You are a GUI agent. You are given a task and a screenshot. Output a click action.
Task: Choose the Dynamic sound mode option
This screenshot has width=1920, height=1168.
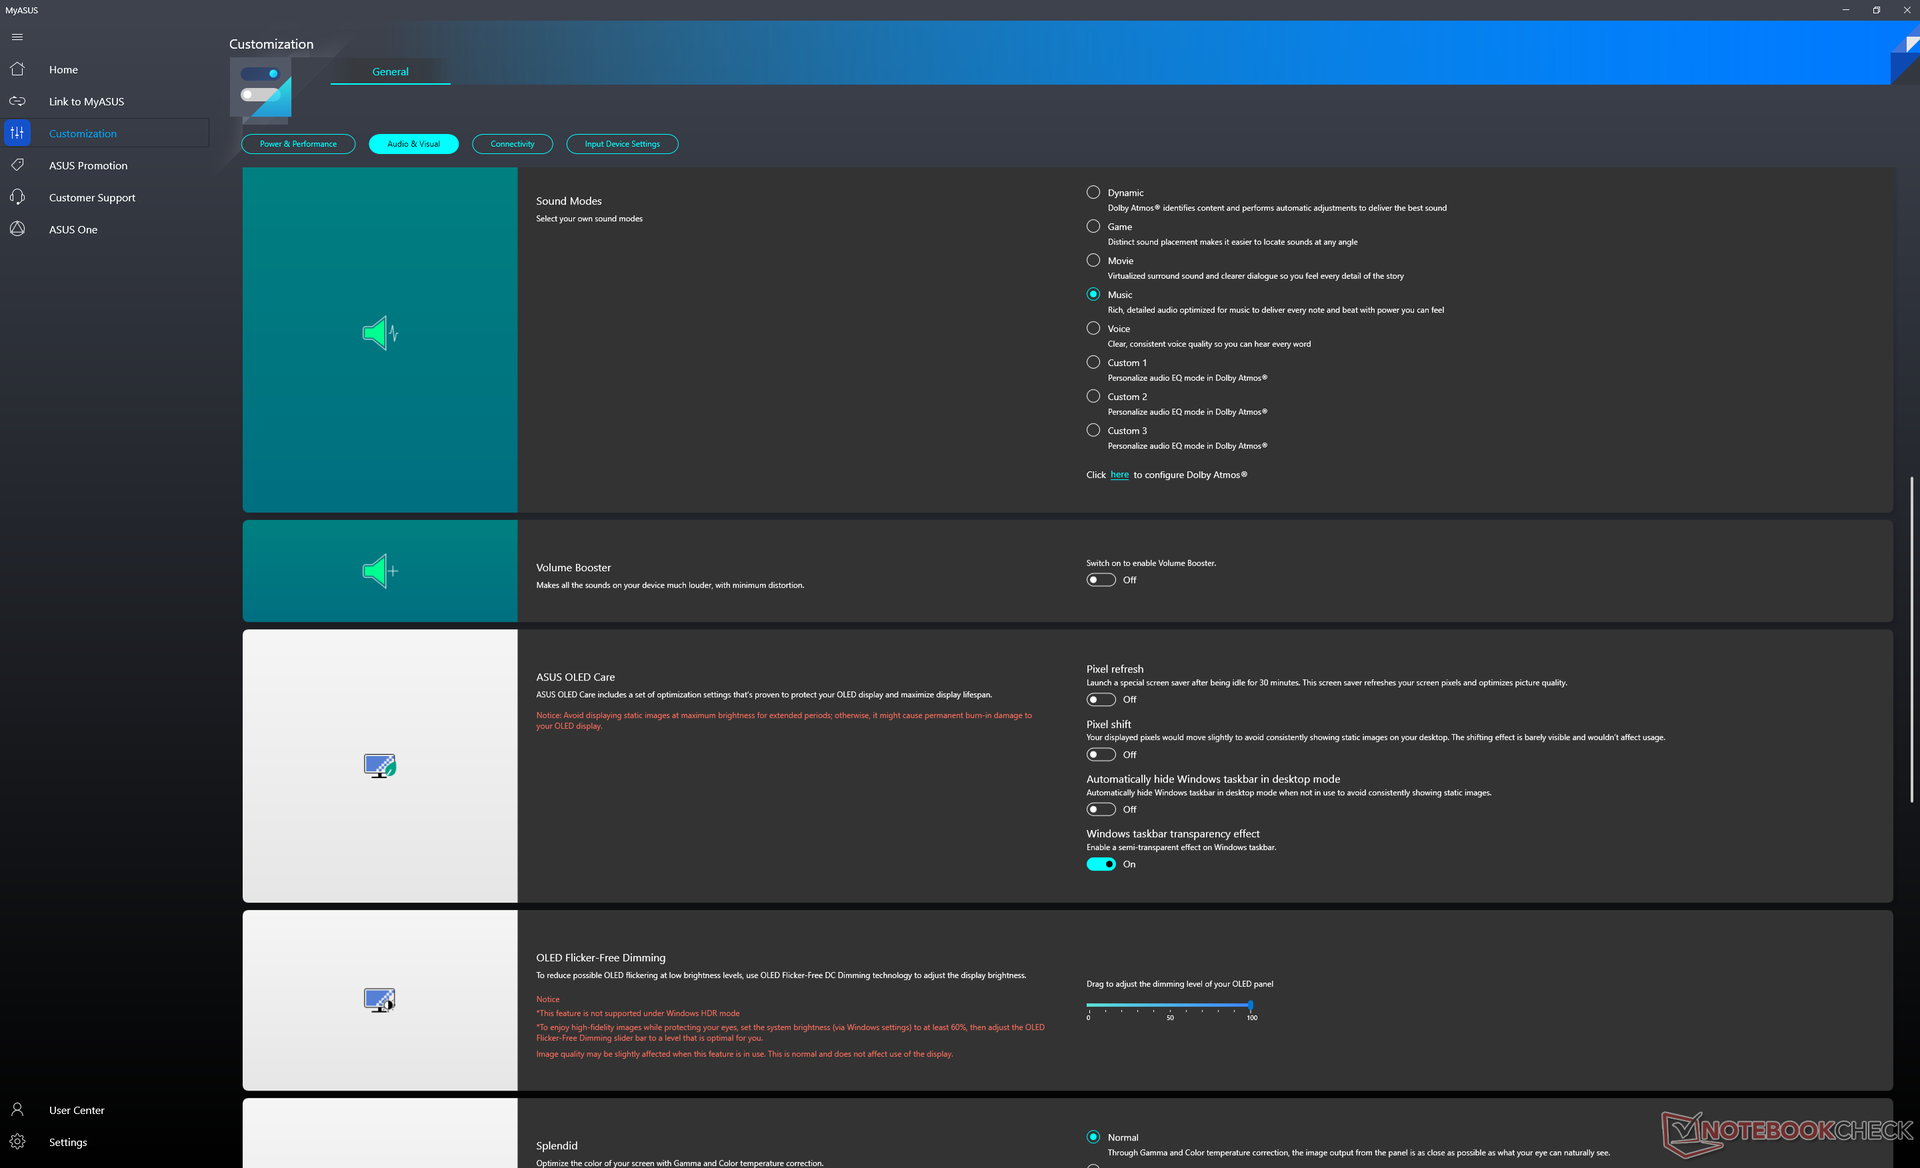(1093, 193)
